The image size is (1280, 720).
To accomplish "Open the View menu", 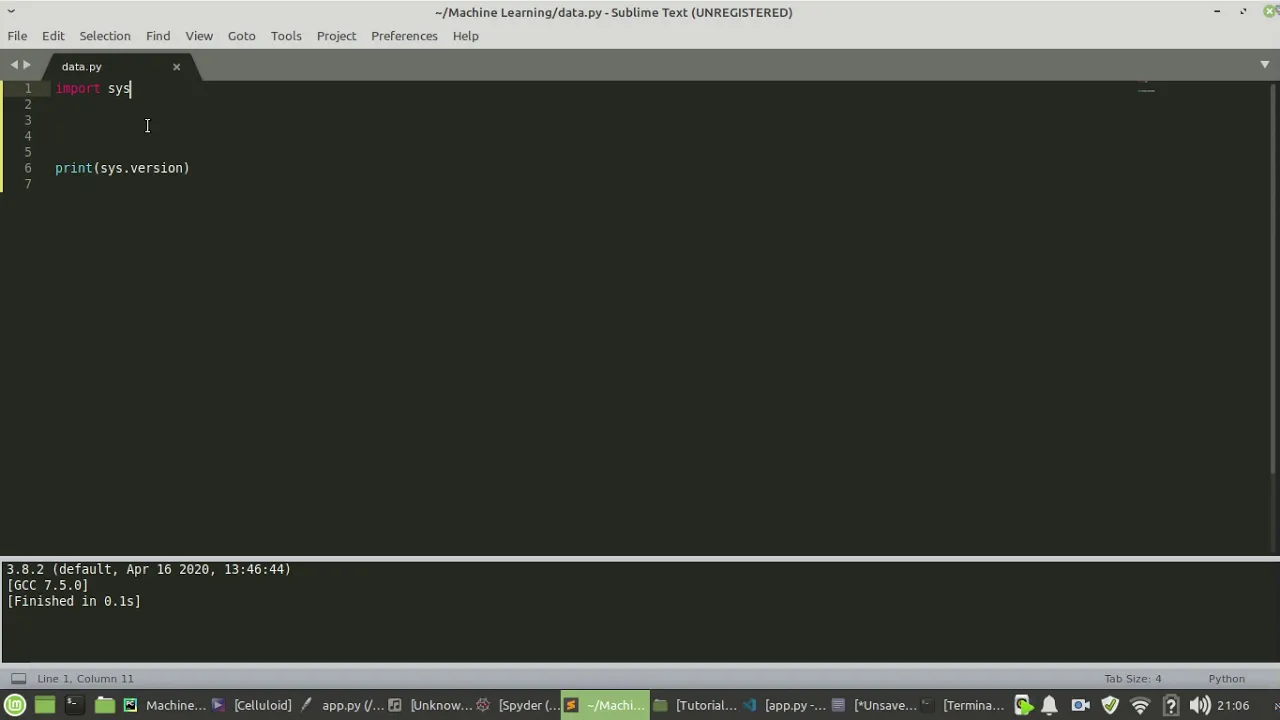I will click(199, 36).
